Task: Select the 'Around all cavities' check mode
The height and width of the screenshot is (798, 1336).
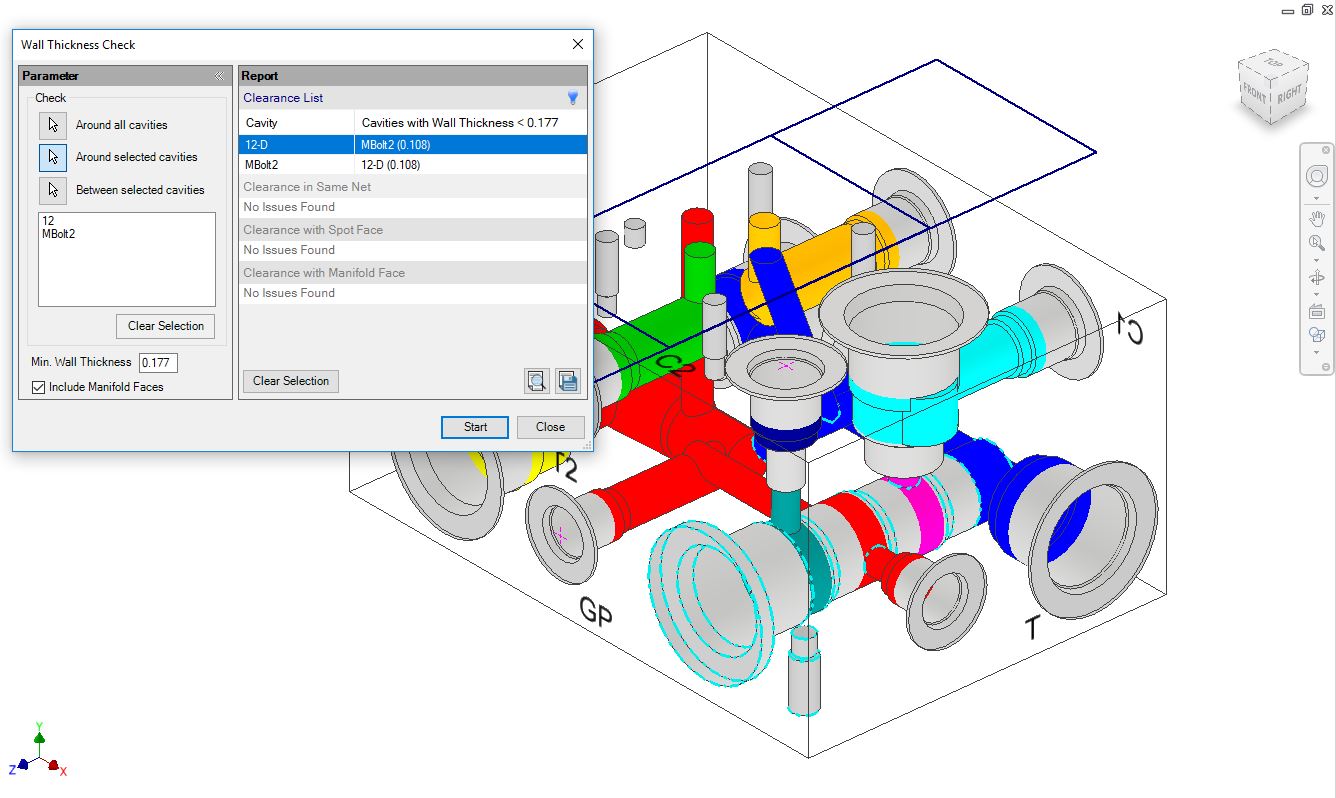Action: coord(53,125)
